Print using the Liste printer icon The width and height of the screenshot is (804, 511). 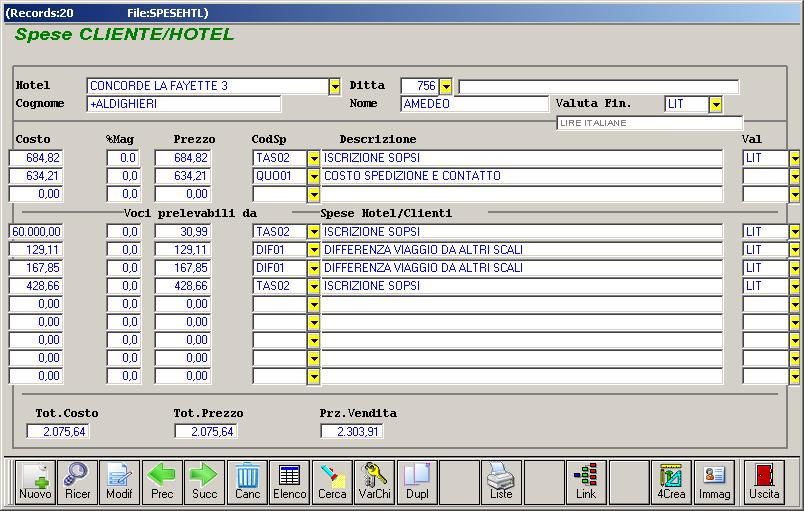[501, 482]
